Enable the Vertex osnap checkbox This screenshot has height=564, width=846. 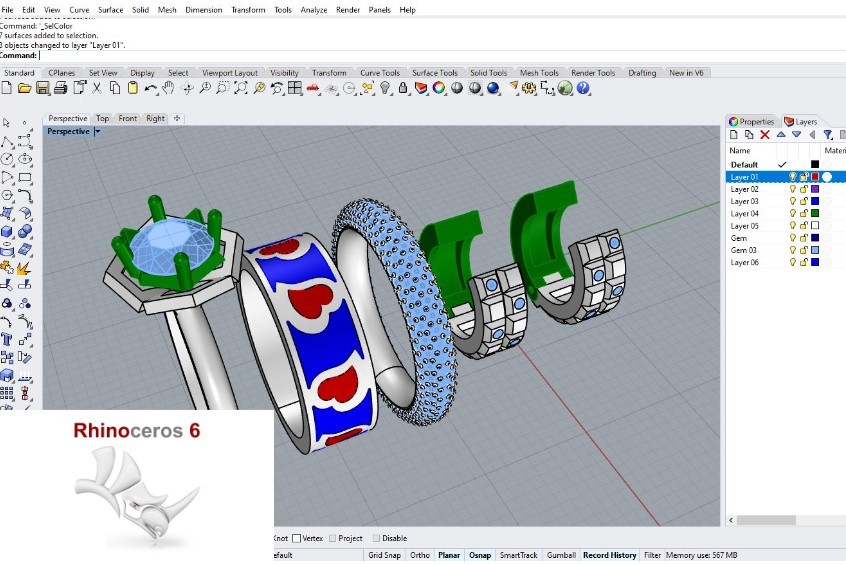tap(297, 538)
